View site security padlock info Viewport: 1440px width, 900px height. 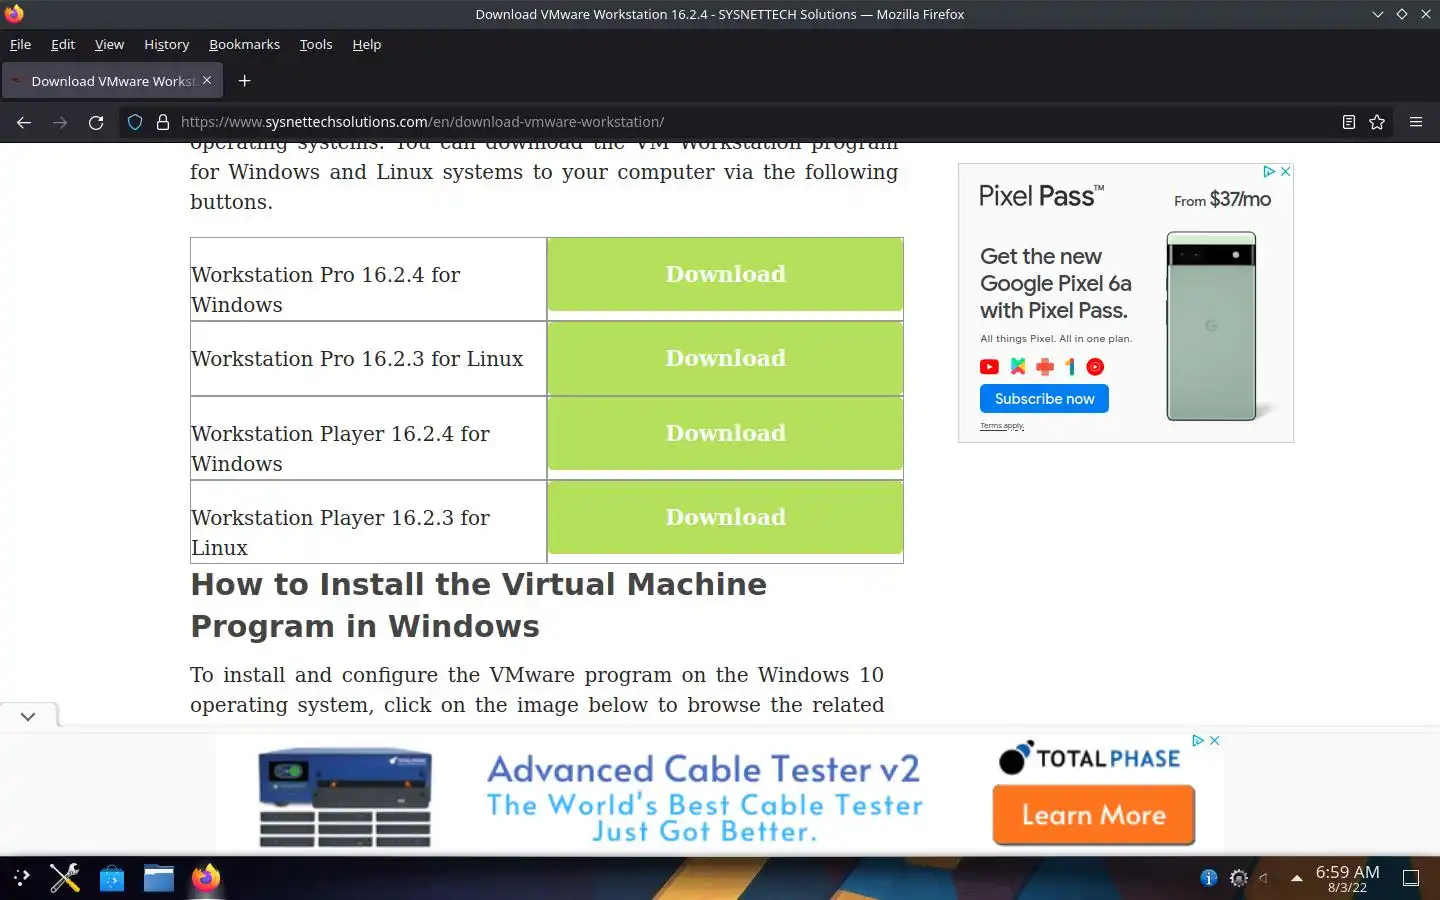tap(163, 122)
